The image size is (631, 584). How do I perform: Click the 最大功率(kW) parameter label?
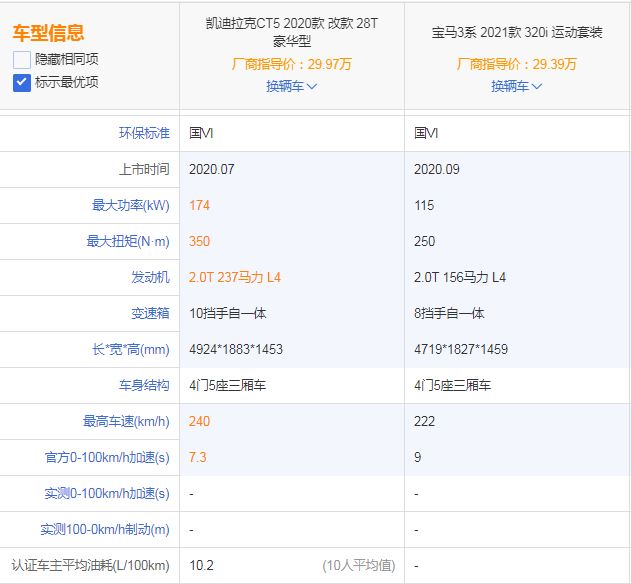point(130,205)
